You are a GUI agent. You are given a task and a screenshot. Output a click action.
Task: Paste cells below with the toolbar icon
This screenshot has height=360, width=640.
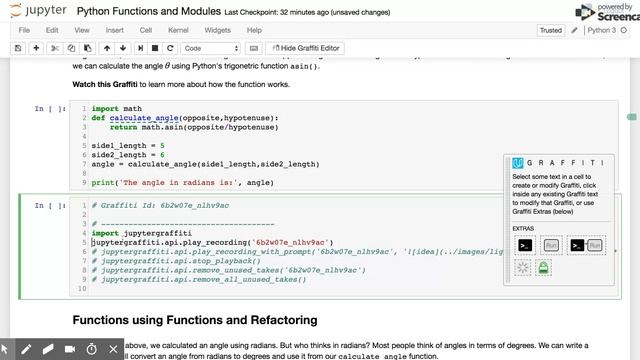coord(87,48)
